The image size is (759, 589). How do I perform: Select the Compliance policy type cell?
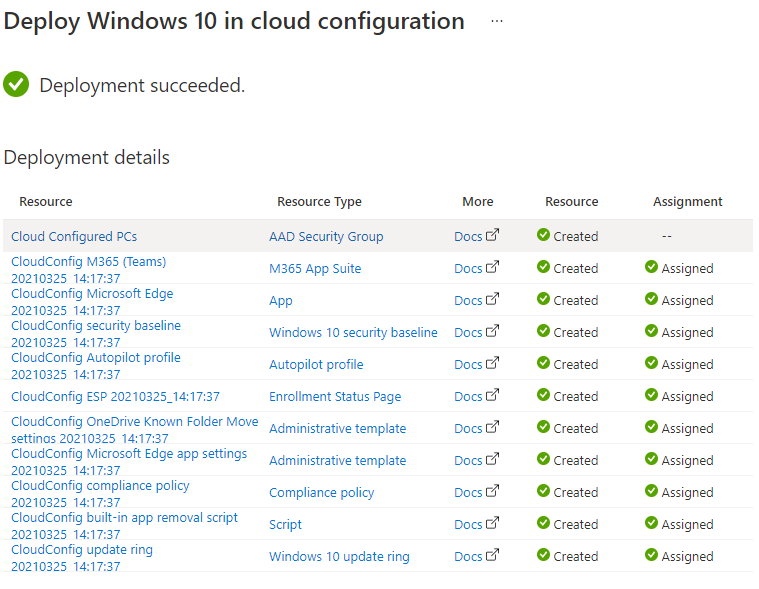(x=321, y=492)
